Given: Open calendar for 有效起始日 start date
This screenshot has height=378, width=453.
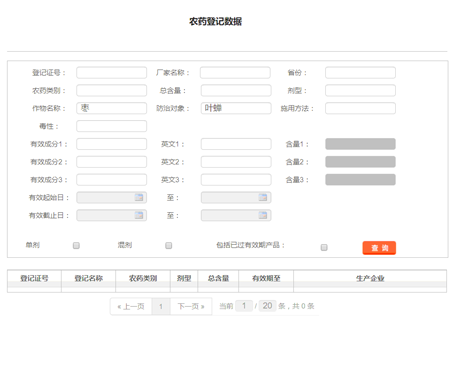Looking at the screenshot, I should [139, 197].
